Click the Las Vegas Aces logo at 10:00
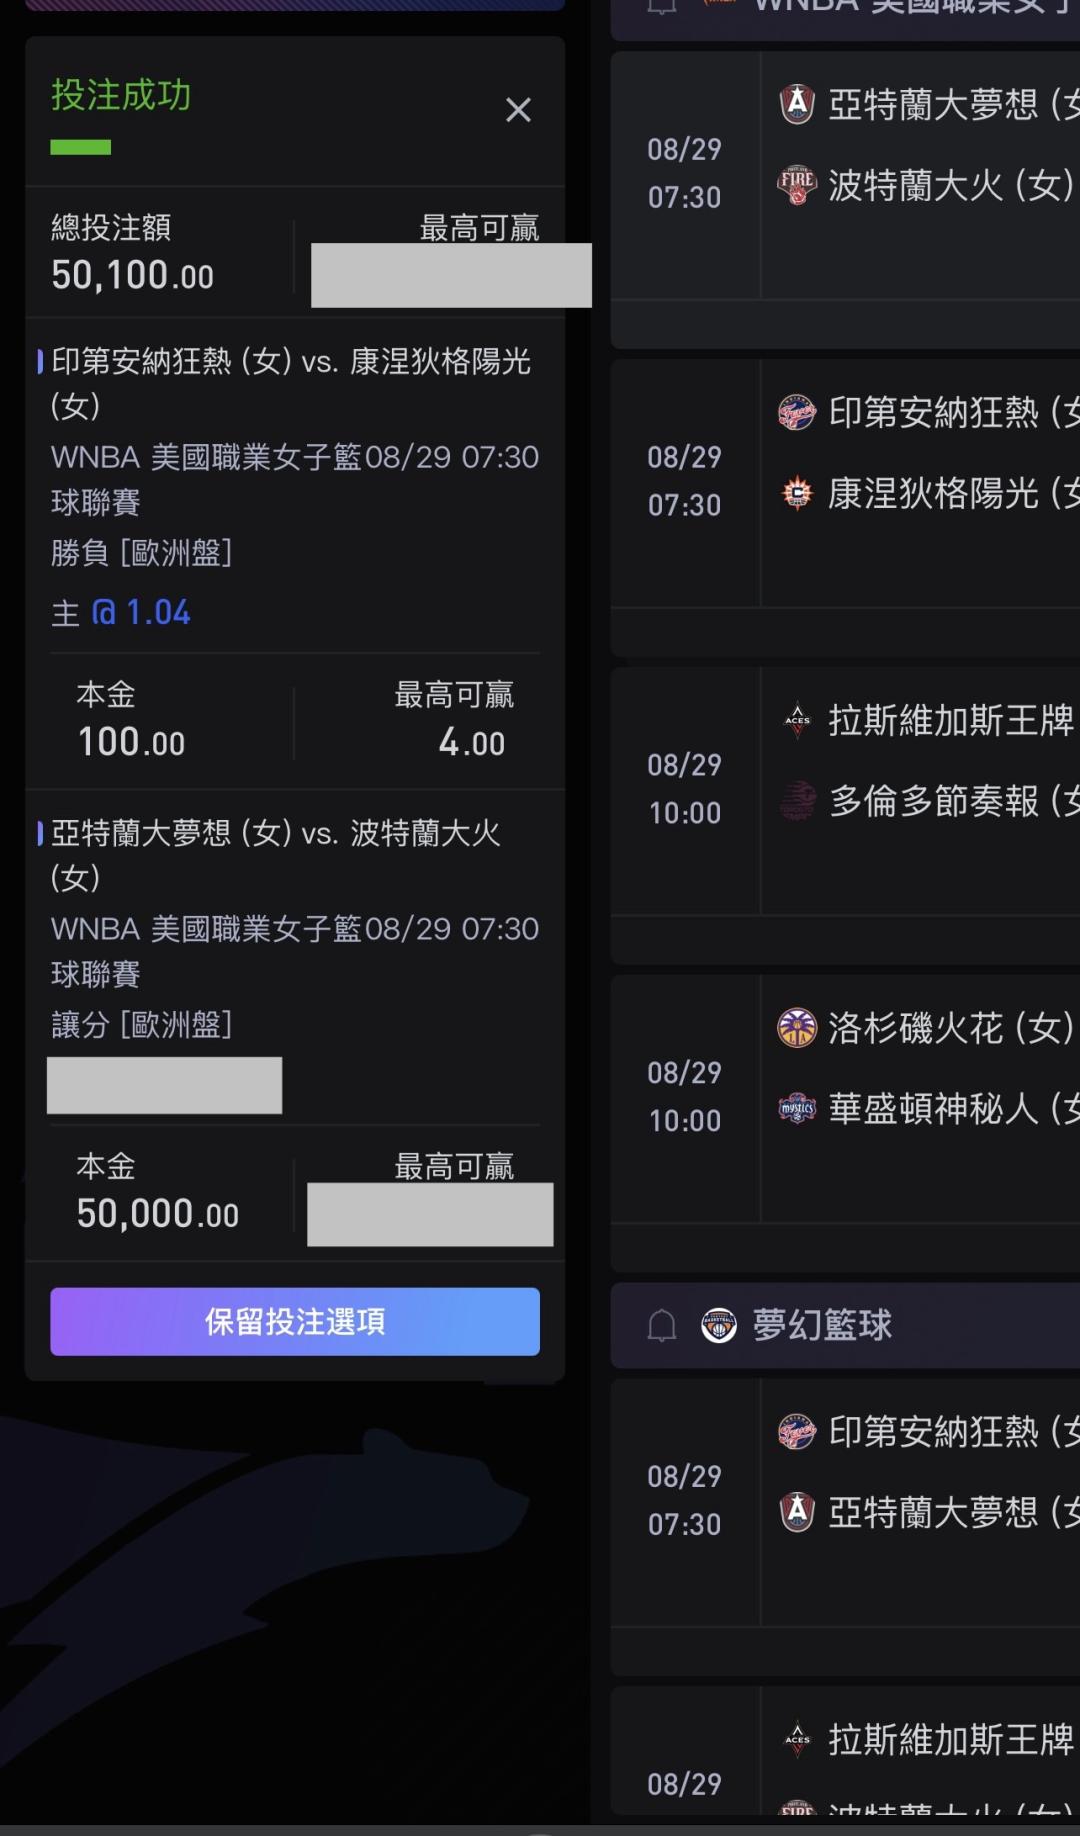This screenshot has height=1836, width=1080. 797,720
